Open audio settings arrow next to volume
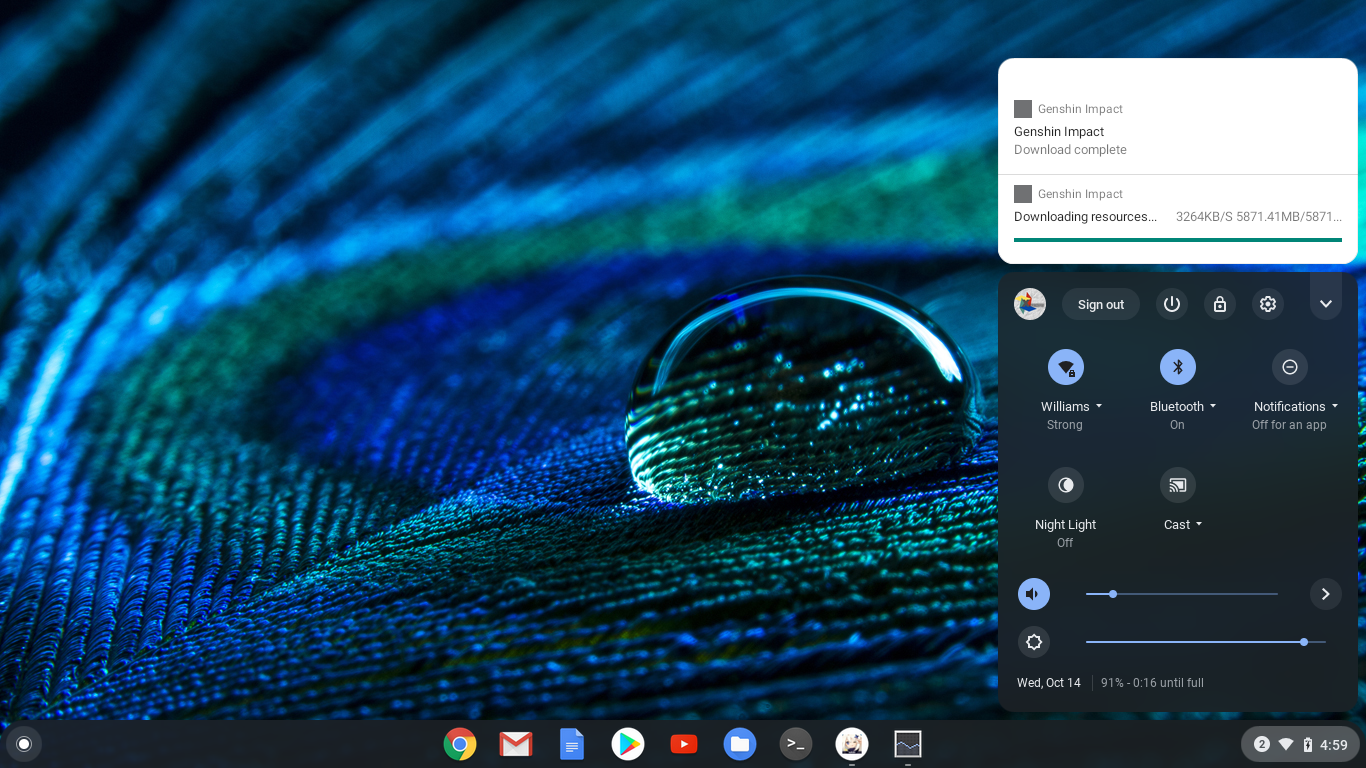Viewport: 1366px width, 768px height. click(x=1326, y=594)
